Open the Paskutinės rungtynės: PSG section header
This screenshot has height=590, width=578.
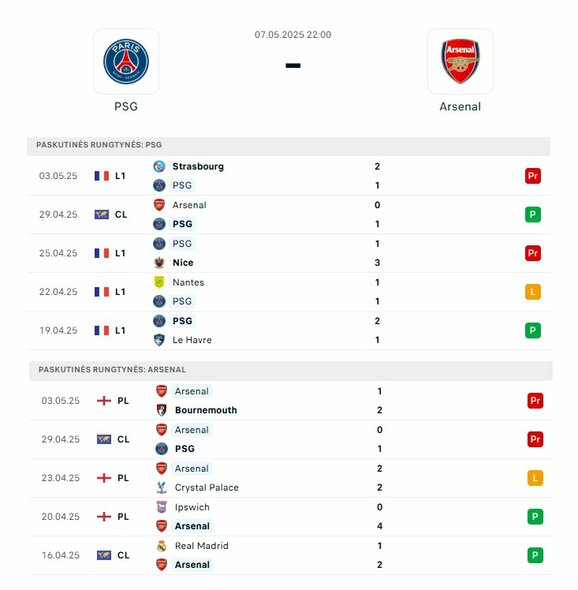pyautogui.click(x=289, y=145)
